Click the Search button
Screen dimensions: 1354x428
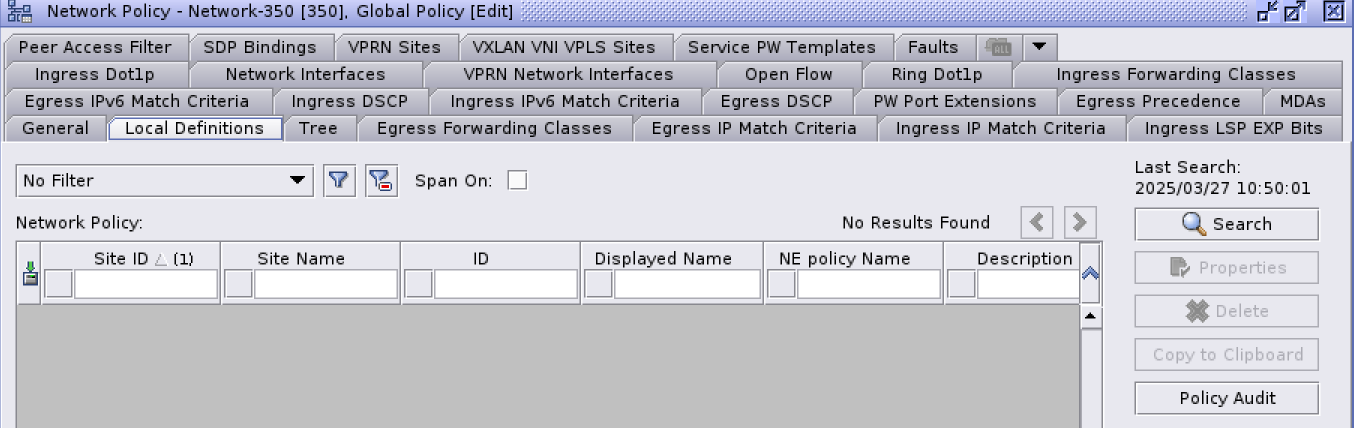tap(1226, 224)
